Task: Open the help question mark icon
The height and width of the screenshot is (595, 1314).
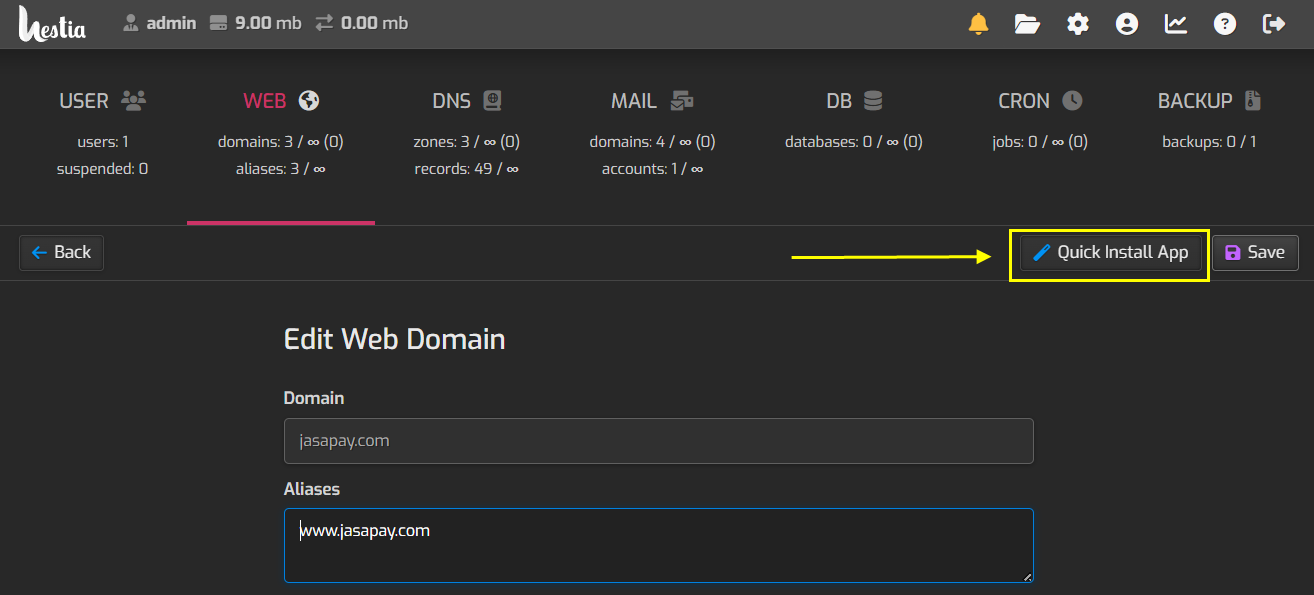Action: coord(1225,24)
